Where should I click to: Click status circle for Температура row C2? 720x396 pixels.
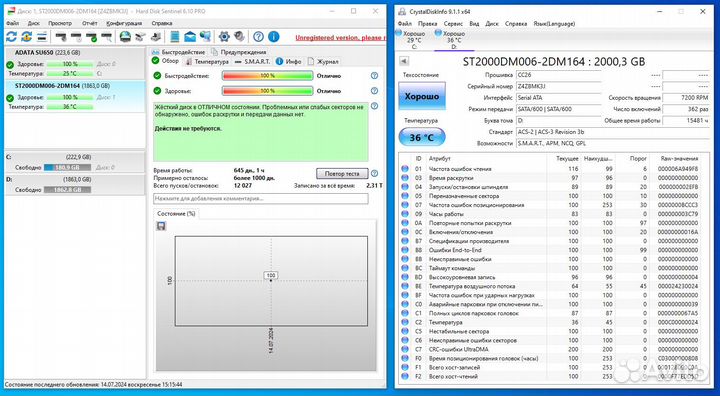point(405,322)
